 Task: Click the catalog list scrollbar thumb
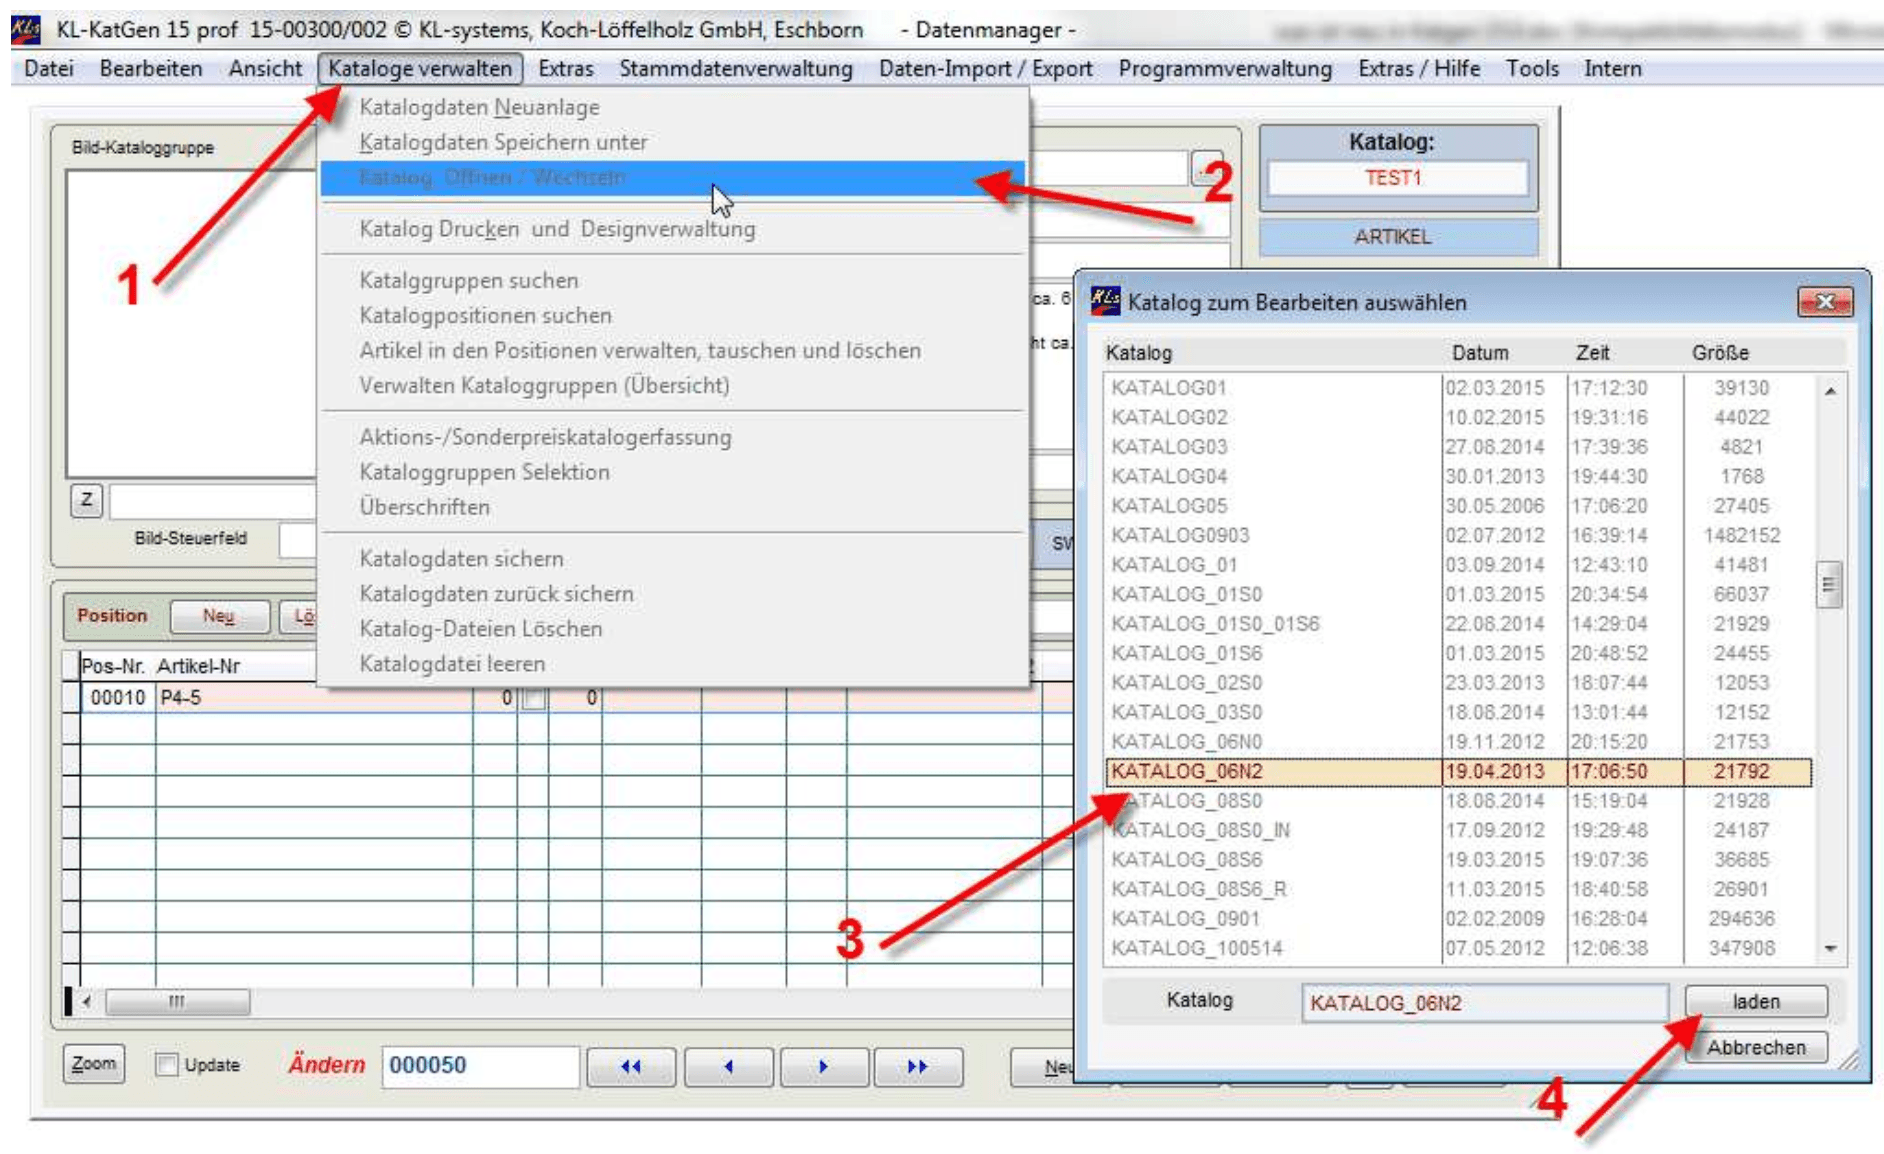1828,584
